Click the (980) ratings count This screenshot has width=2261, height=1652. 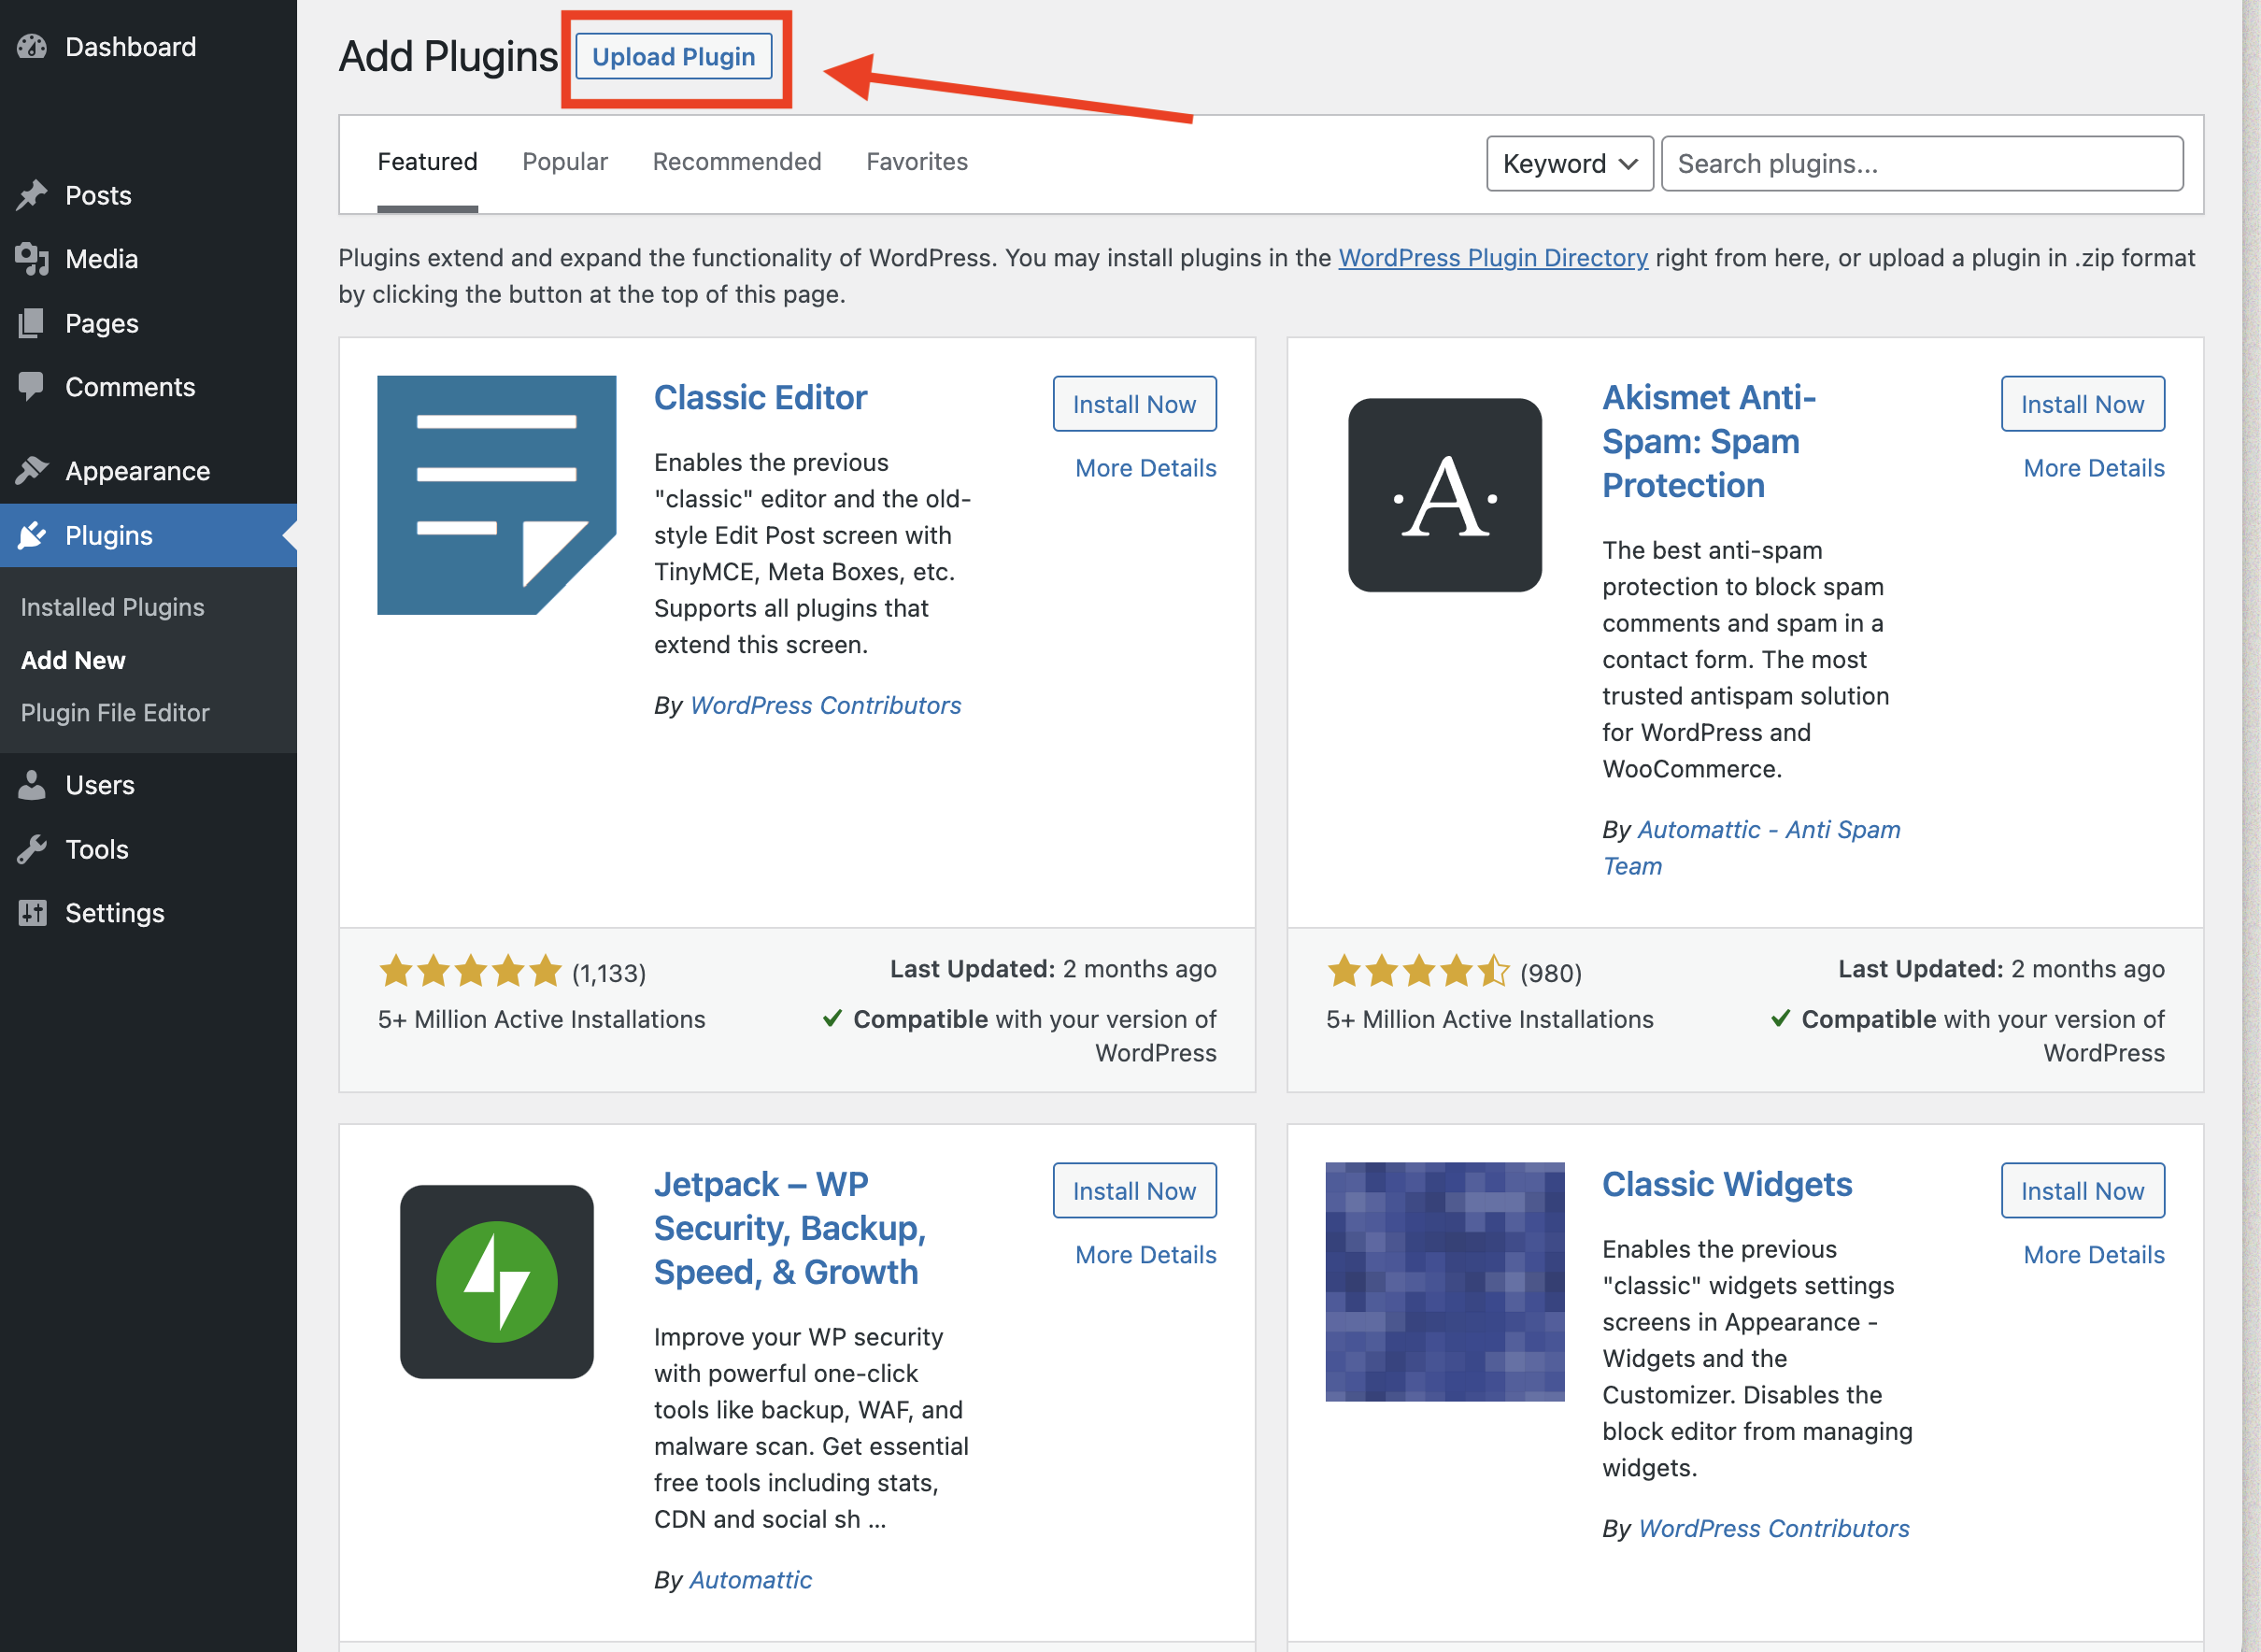tap(1551, 973)
